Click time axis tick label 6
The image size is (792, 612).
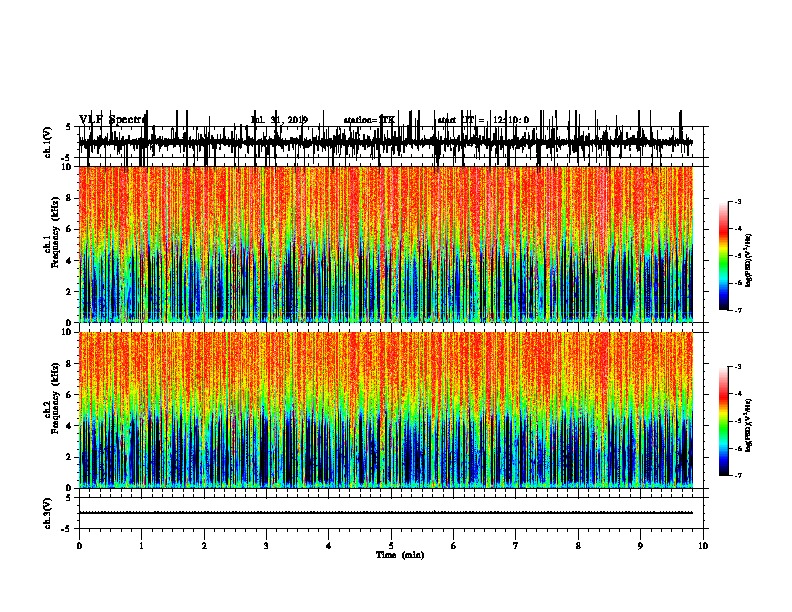pyautogui.click(x=454, y=546)
